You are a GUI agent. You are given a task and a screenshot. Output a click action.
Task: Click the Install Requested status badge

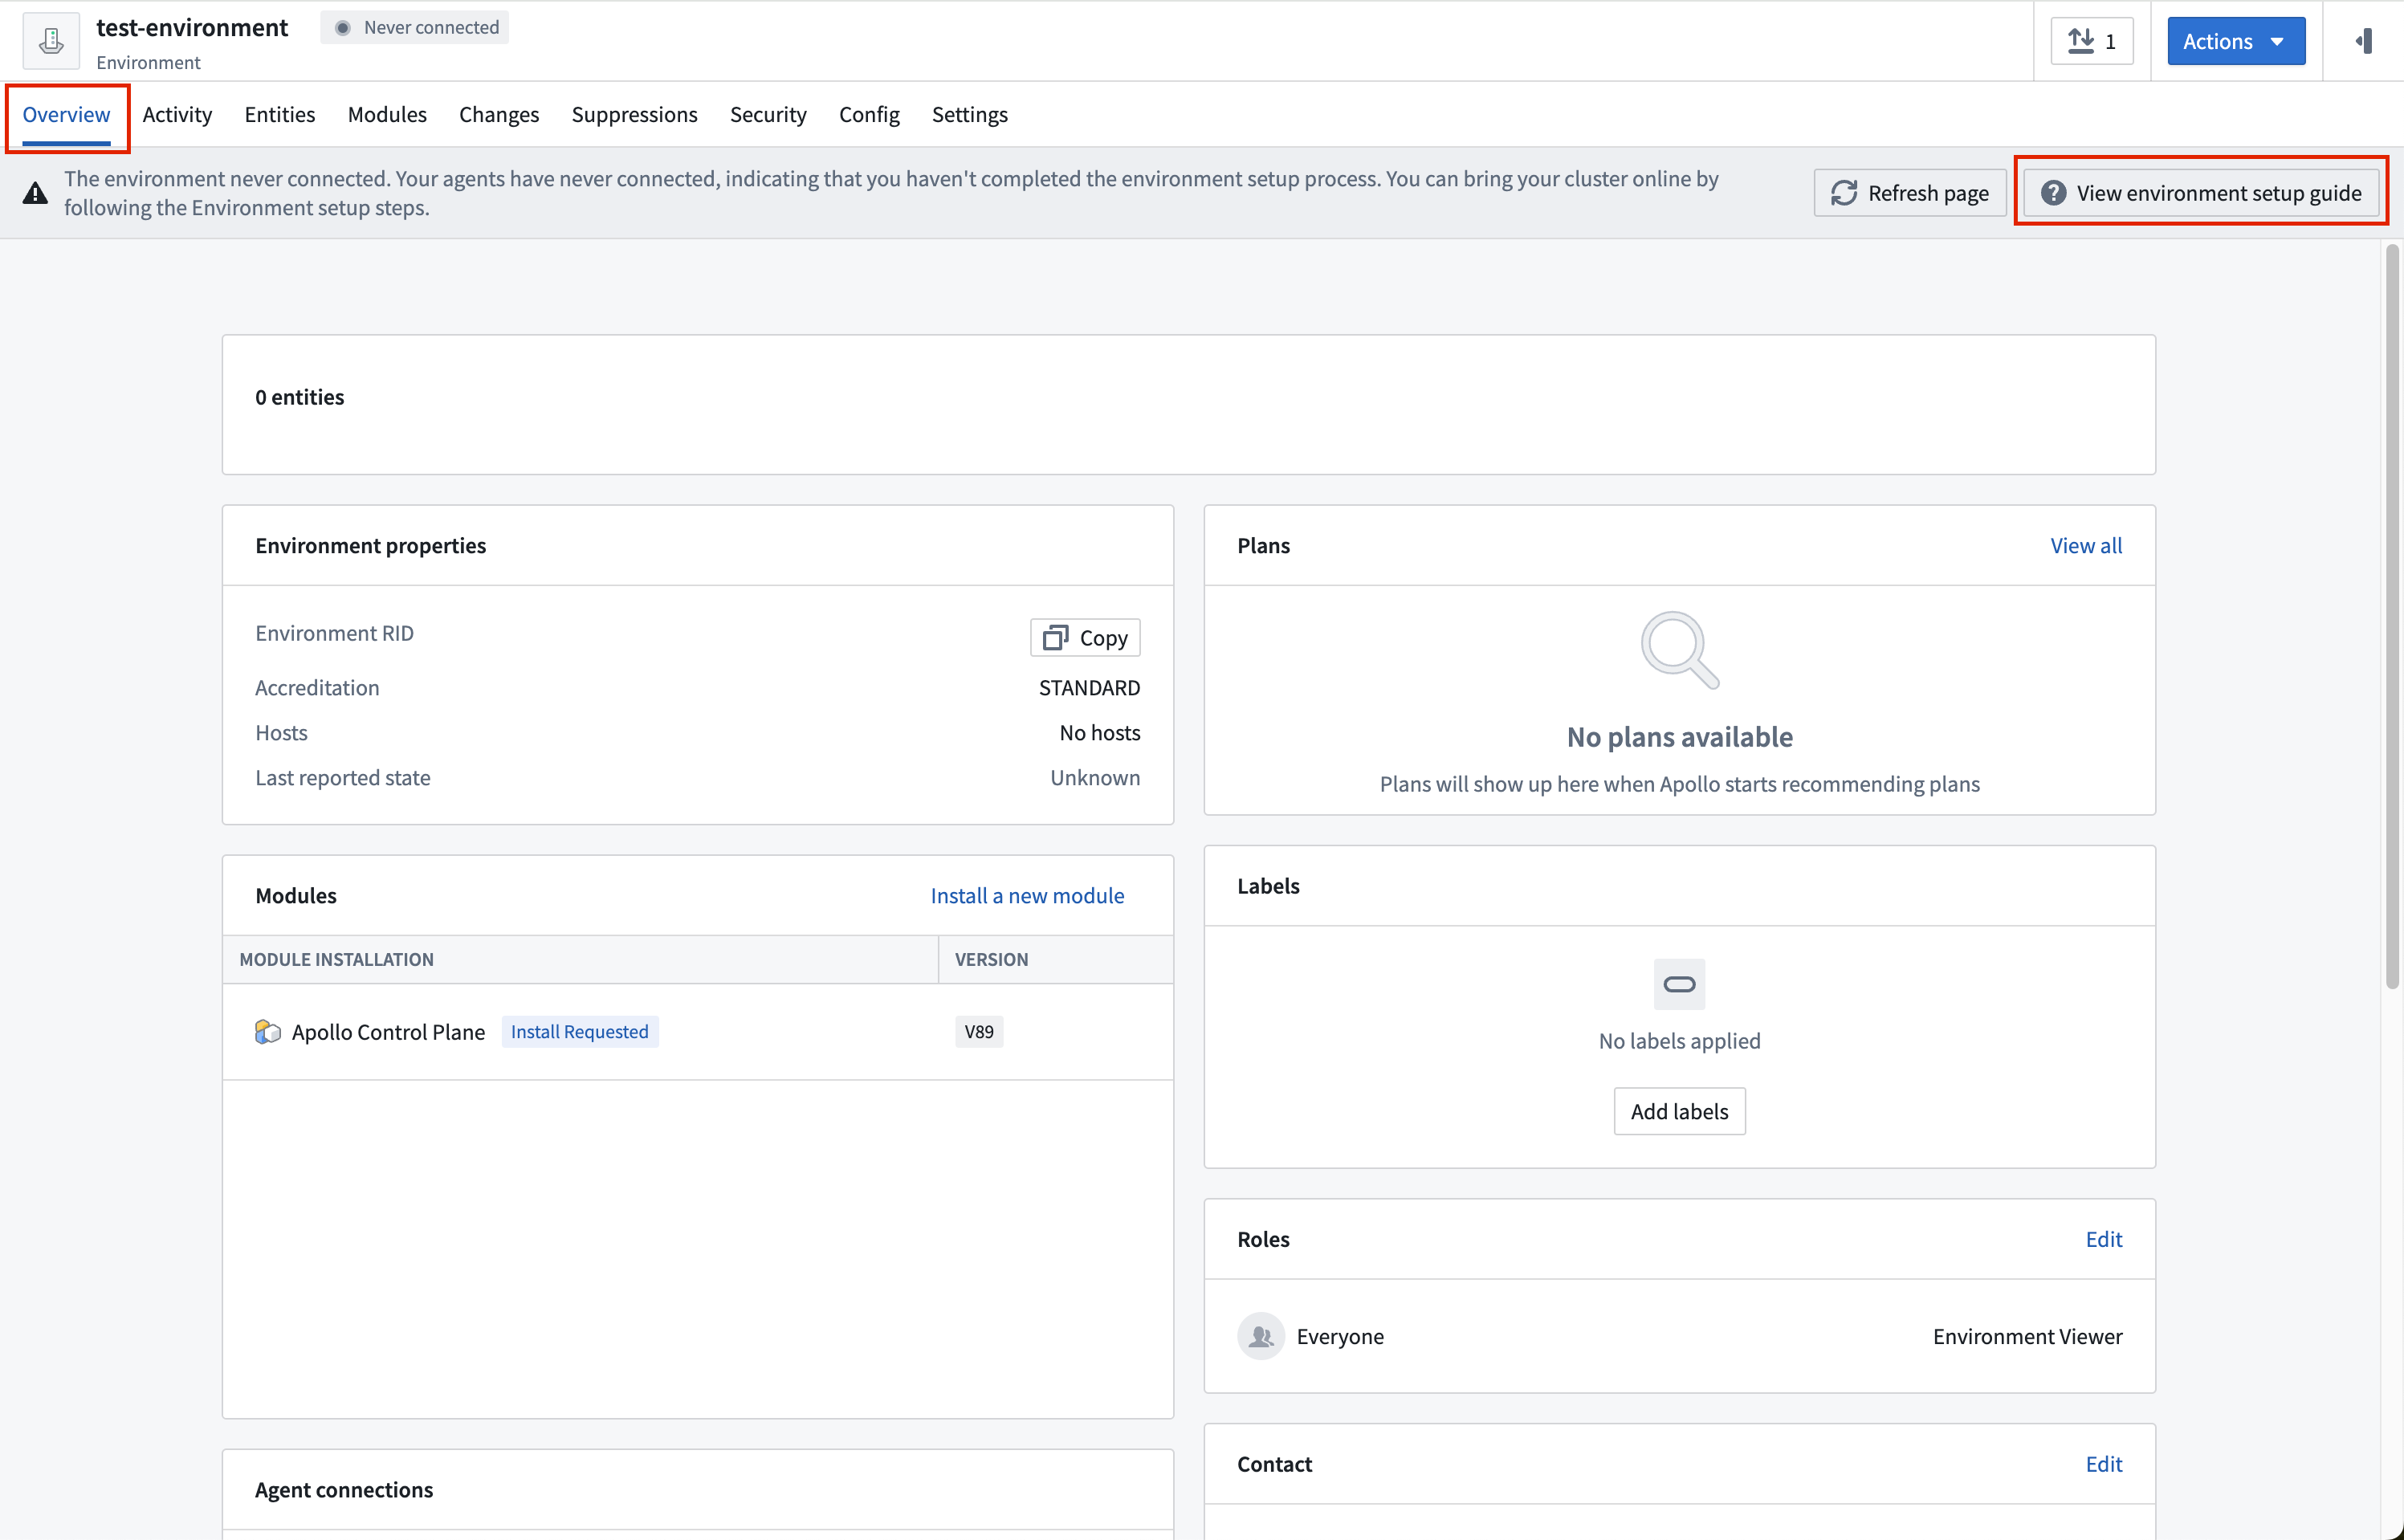578,1032
